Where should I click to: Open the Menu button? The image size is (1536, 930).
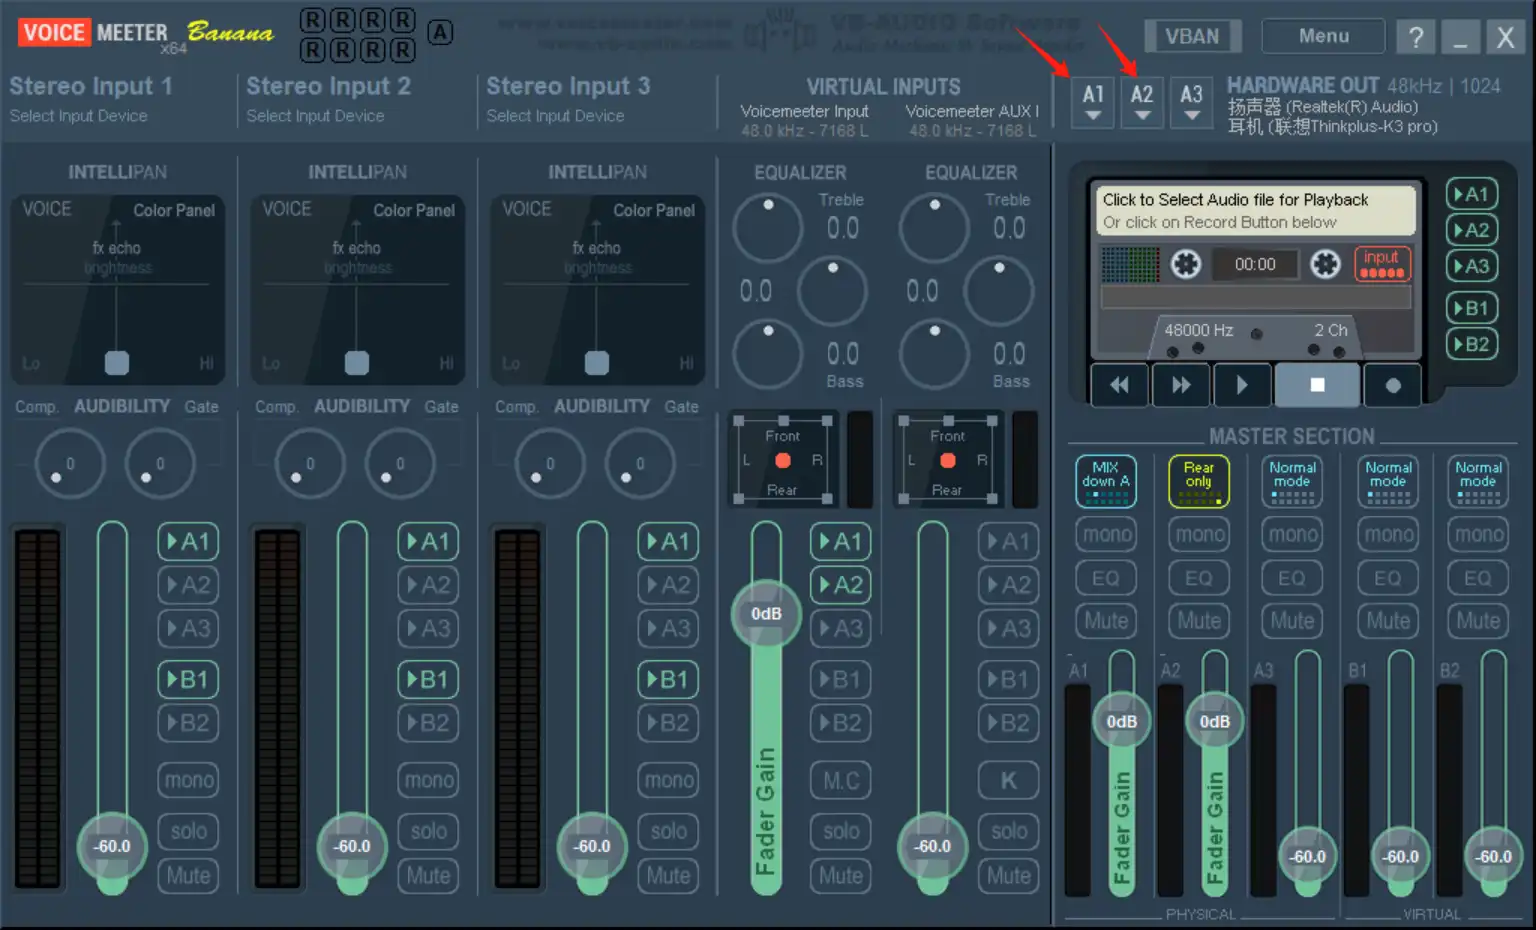(1323, 36)
